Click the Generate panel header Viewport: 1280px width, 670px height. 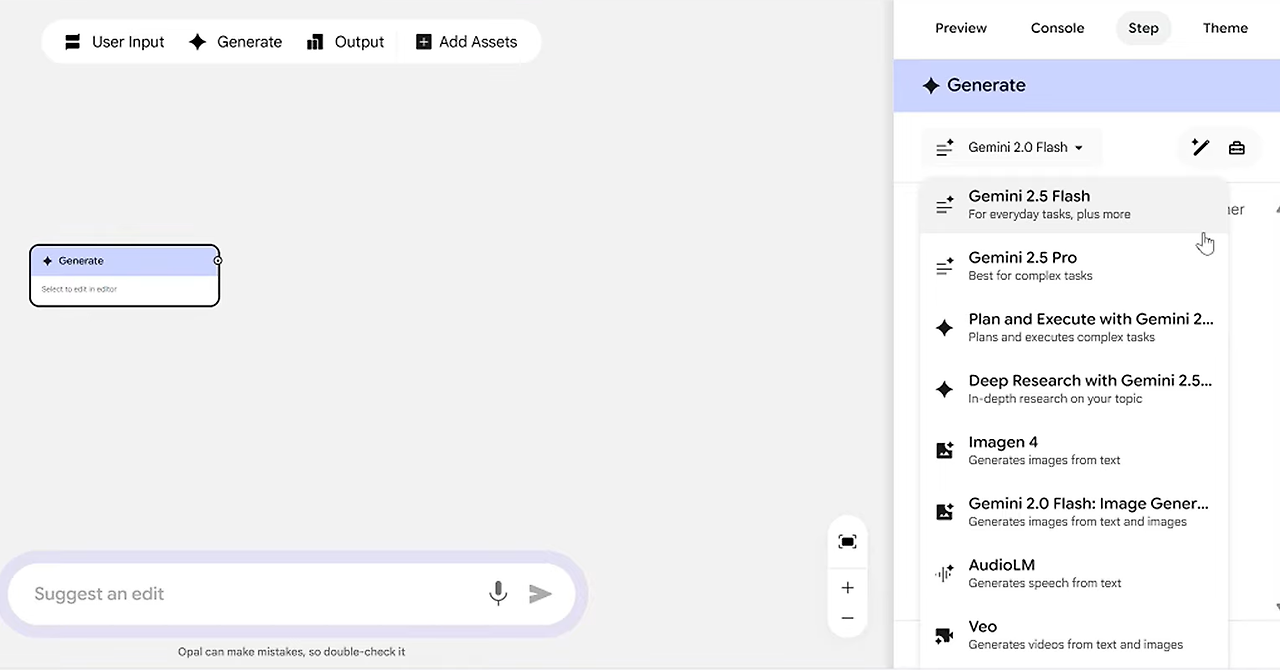(1087, 85)
